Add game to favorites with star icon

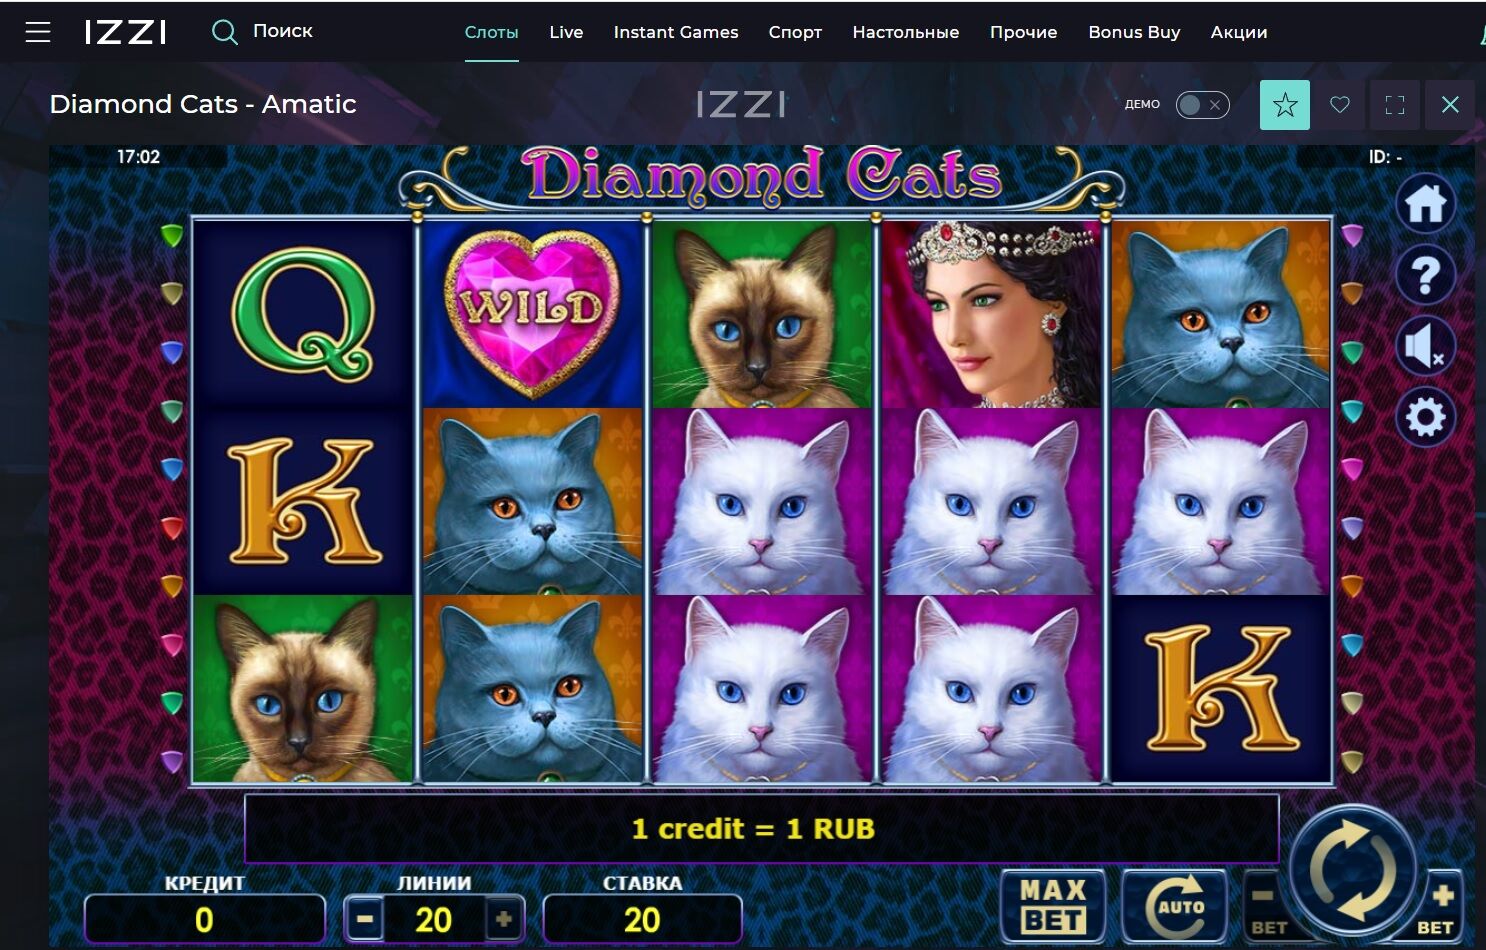tap(1285, 105)
